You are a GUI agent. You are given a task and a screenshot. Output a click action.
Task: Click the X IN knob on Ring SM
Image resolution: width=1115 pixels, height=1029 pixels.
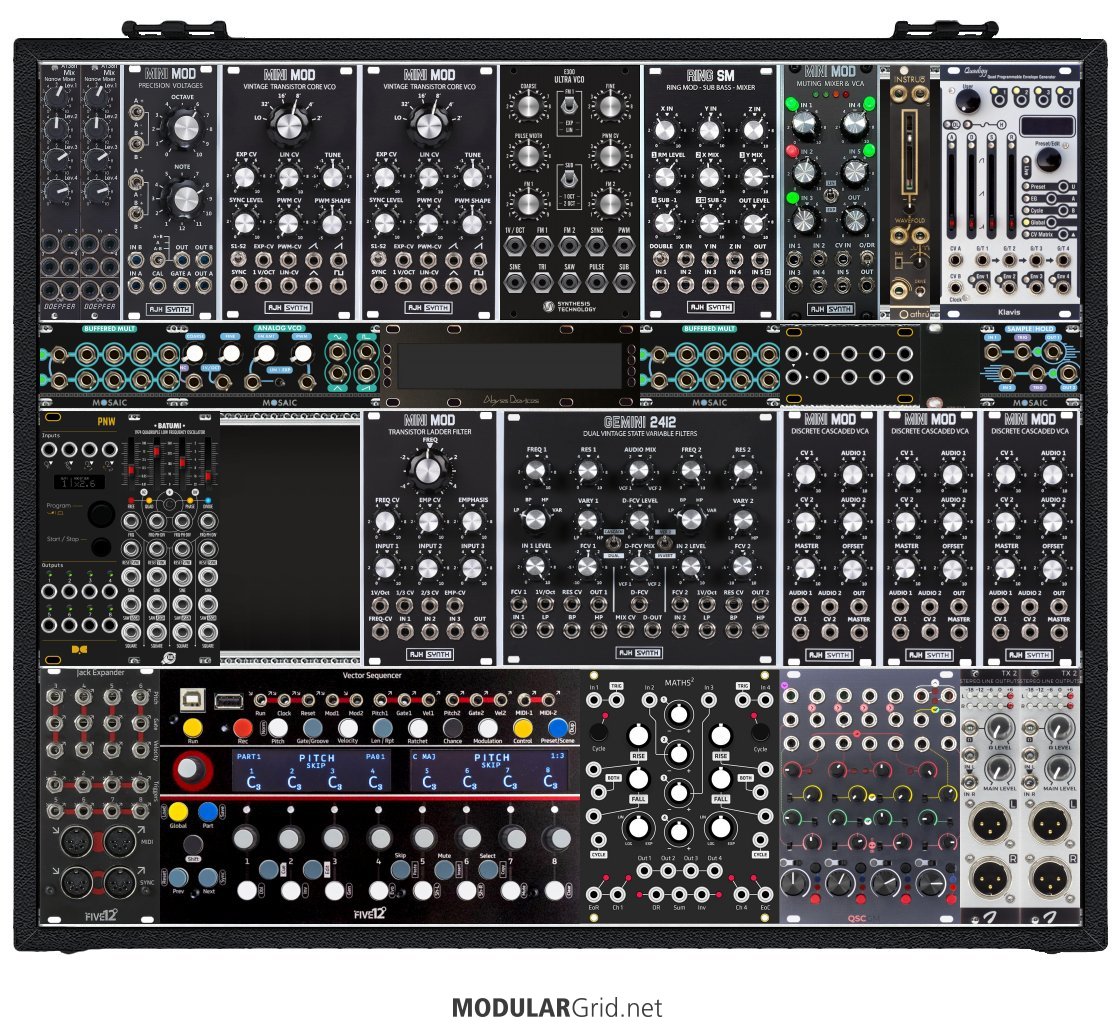click(664, 130)
